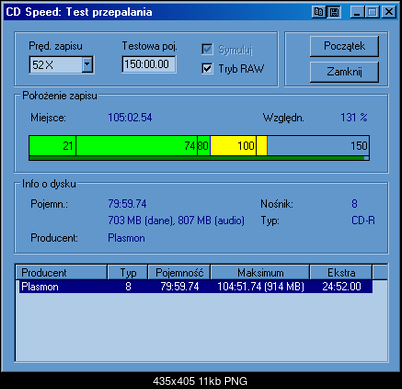402x389 pixels.
Task: Minimize the CD Speed window
Action: 357,12
